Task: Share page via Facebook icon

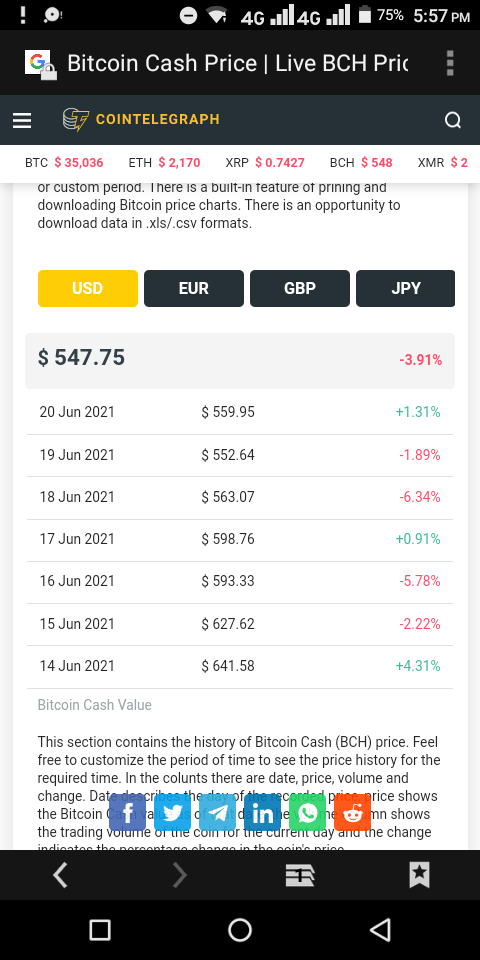Action: pos(127,813)
